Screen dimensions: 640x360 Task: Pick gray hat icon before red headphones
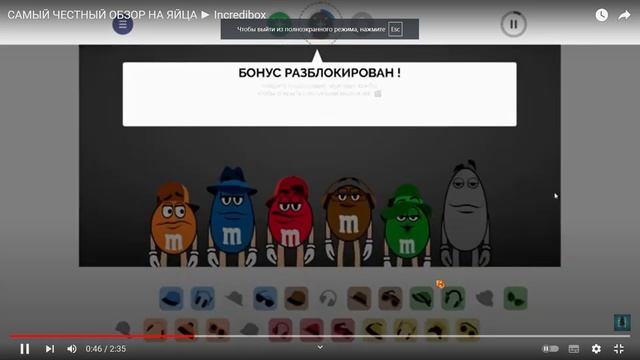coord(249,329)
